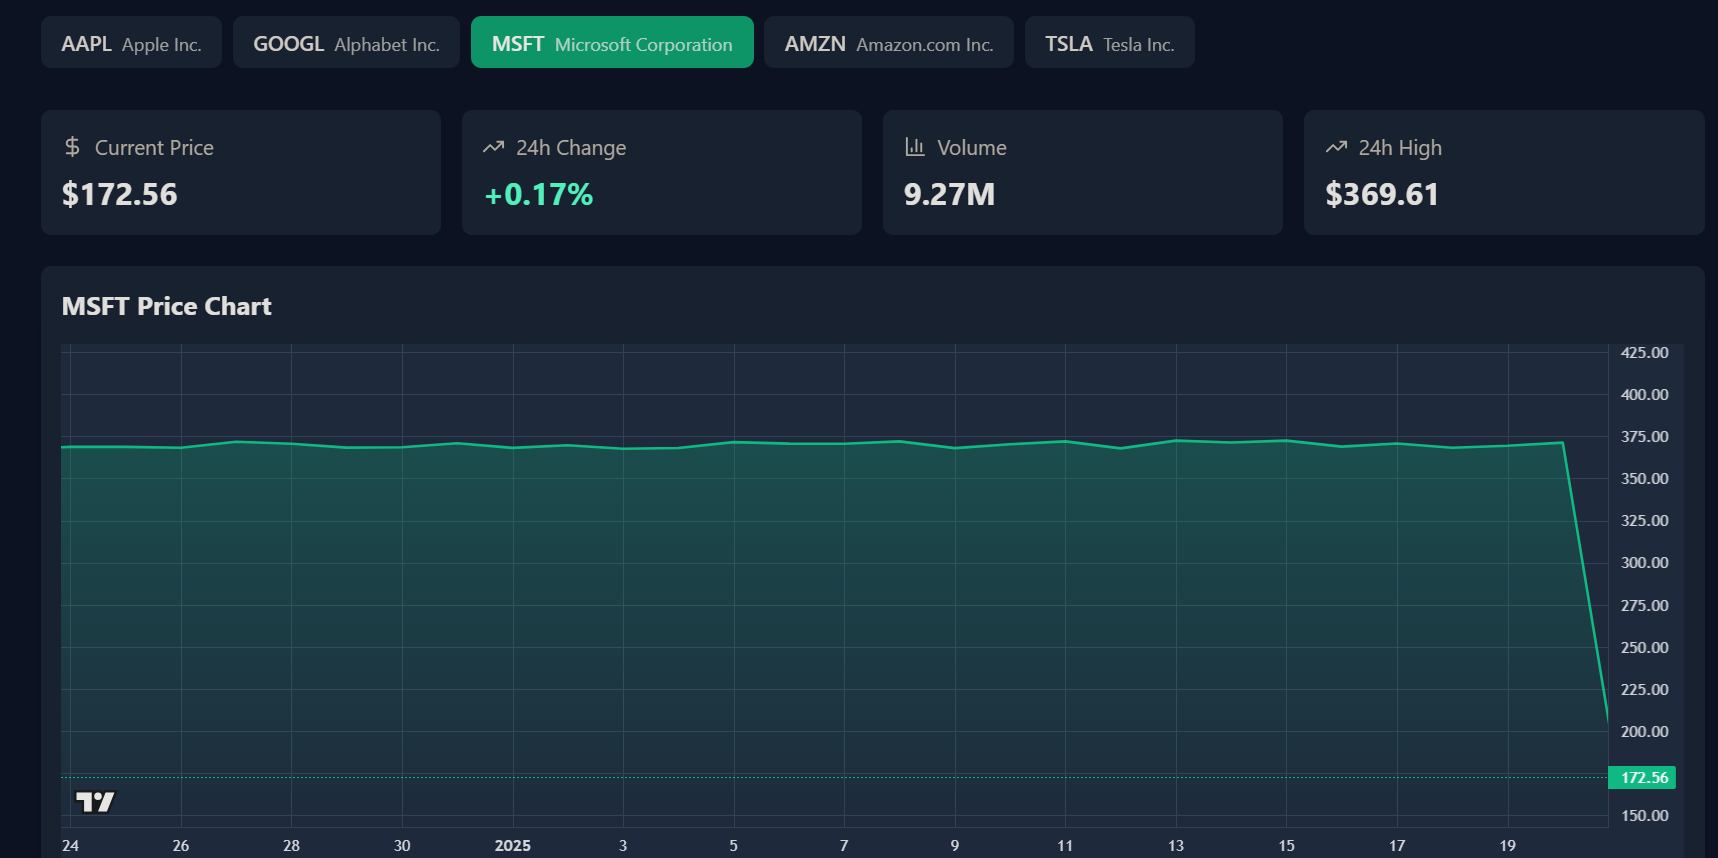1718x858 pixels.
Task: Click the 150.00 price axis label
Action: (x=1644, y=815)
